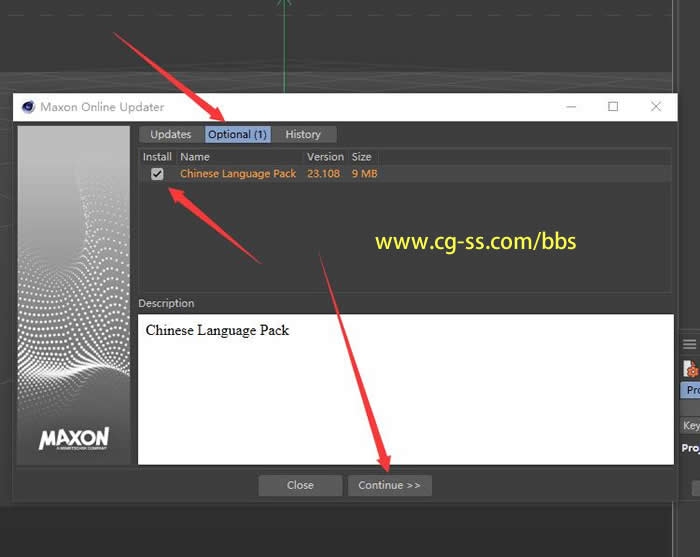Sort list by the Version column header

coord(325,157)
